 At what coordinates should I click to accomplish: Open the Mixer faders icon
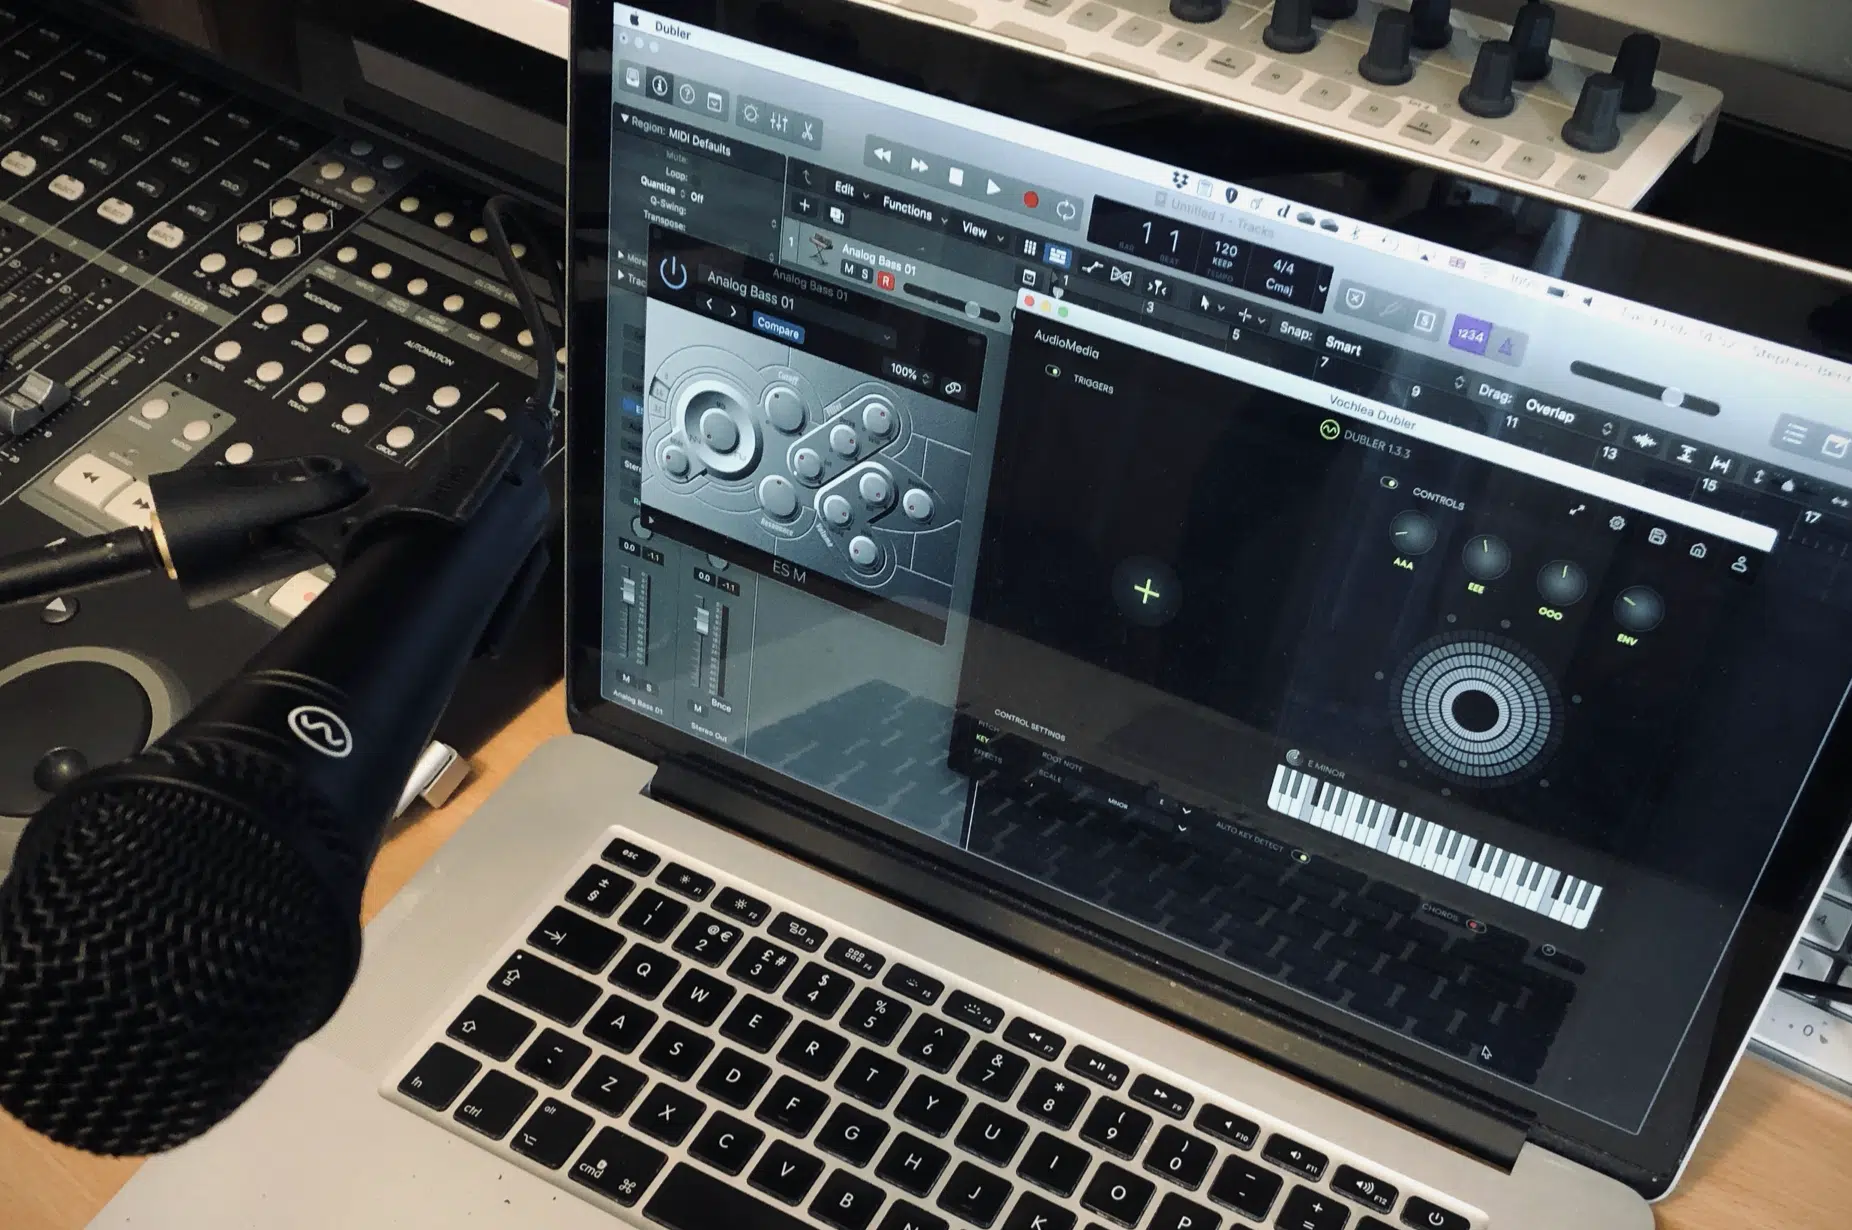pos(779,122)
